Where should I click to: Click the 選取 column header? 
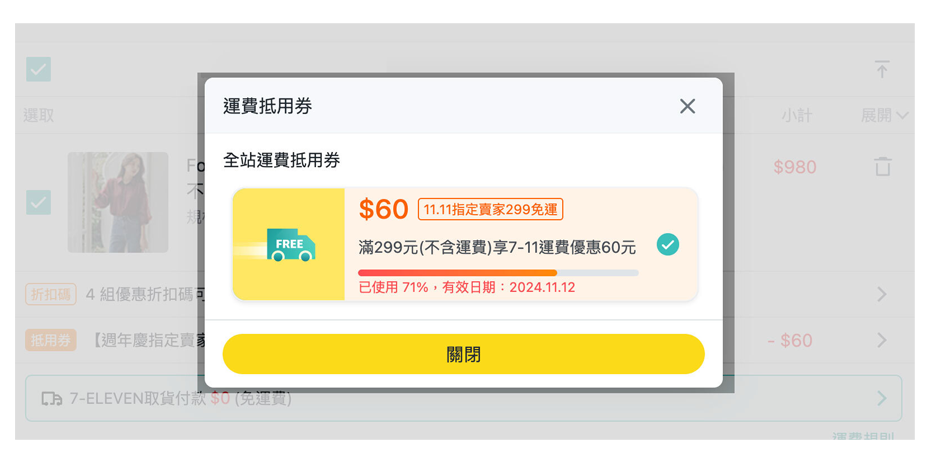(40, 116)
